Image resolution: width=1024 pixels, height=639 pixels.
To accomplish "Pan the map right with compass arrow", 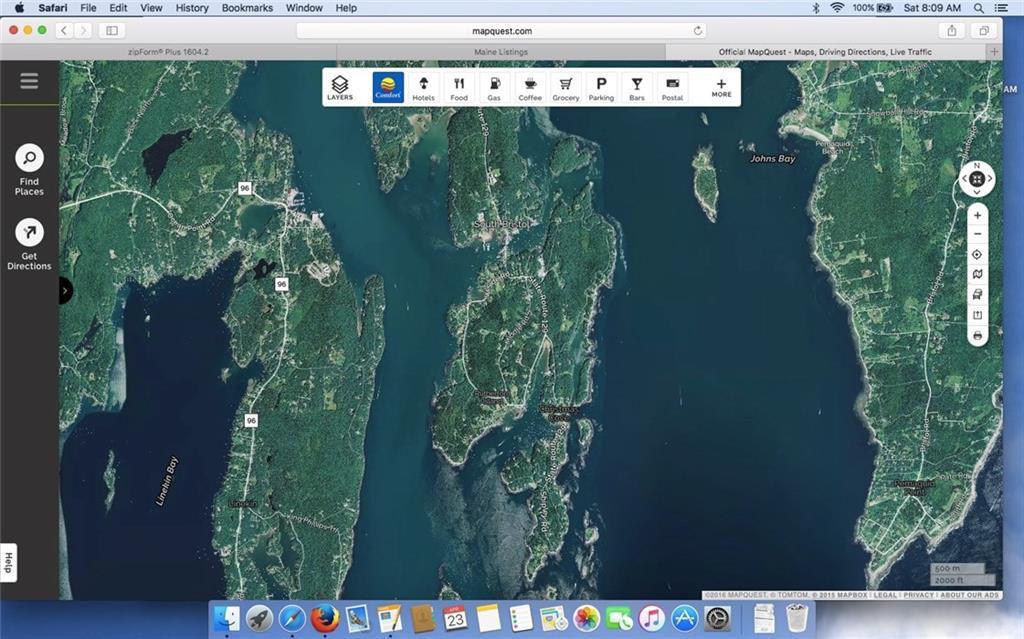I will (990, 178).
